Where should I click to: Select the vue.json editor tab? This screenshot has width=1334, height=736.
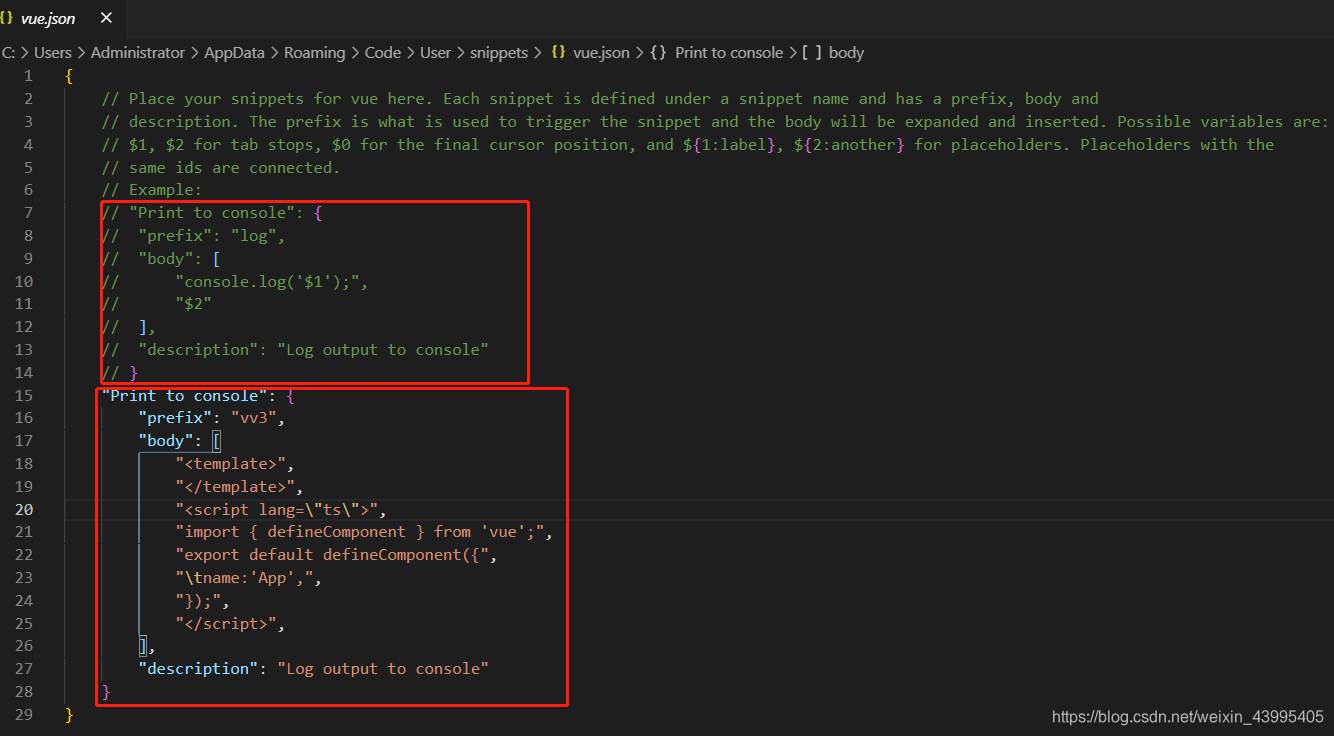(60, 18)
